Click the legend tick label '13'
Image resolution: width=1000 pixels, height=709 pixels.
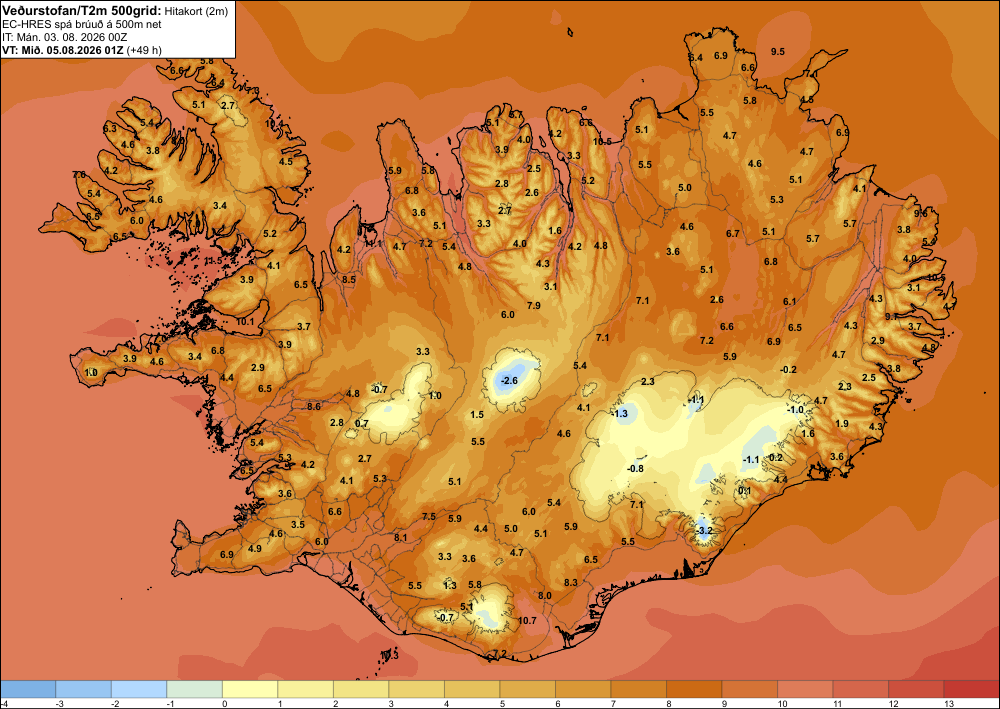[x=948, y=703]
